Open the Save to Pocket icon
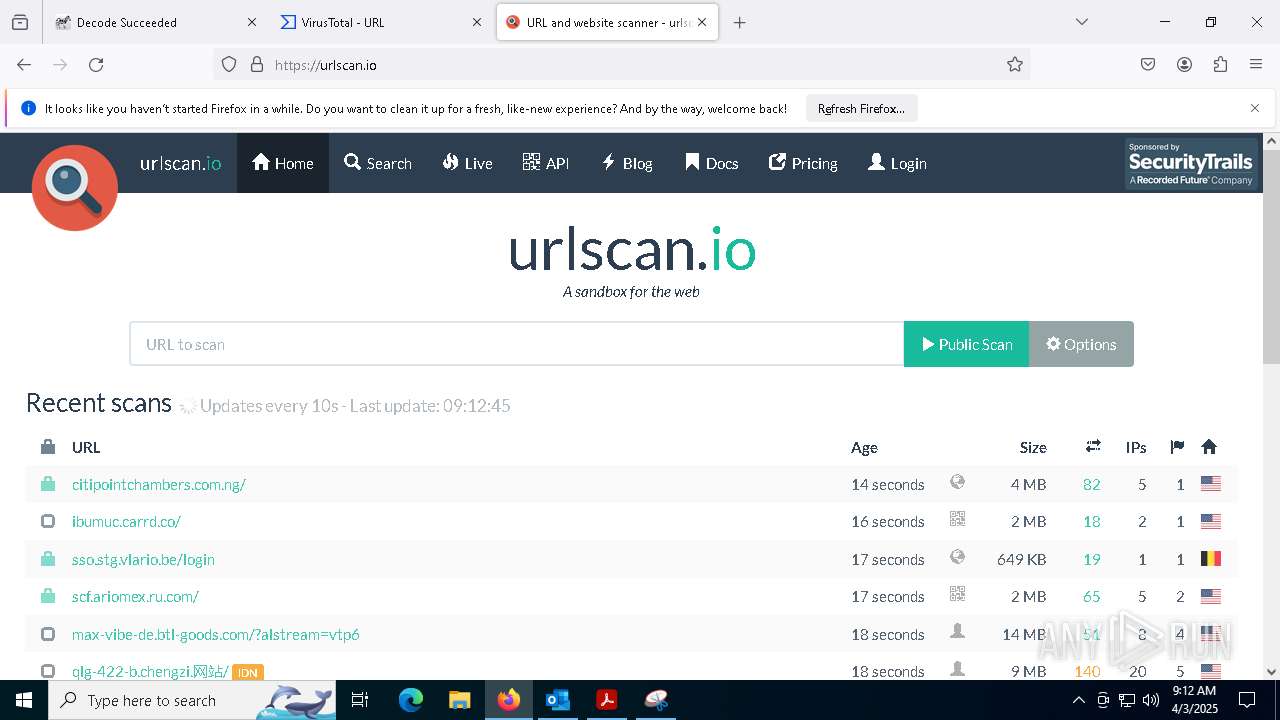This screenshot has width=1280, height=720. coord(1148,65)
